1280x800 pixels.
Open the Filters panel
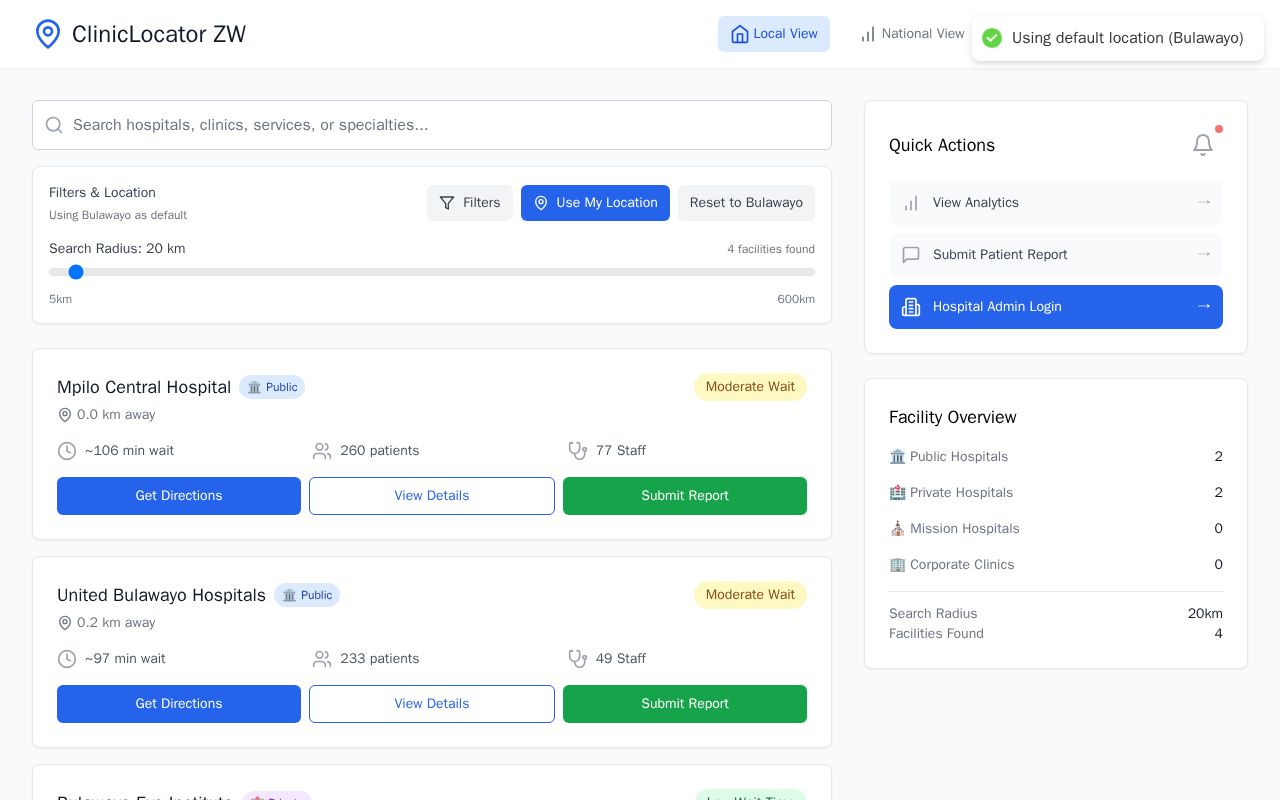470,203
